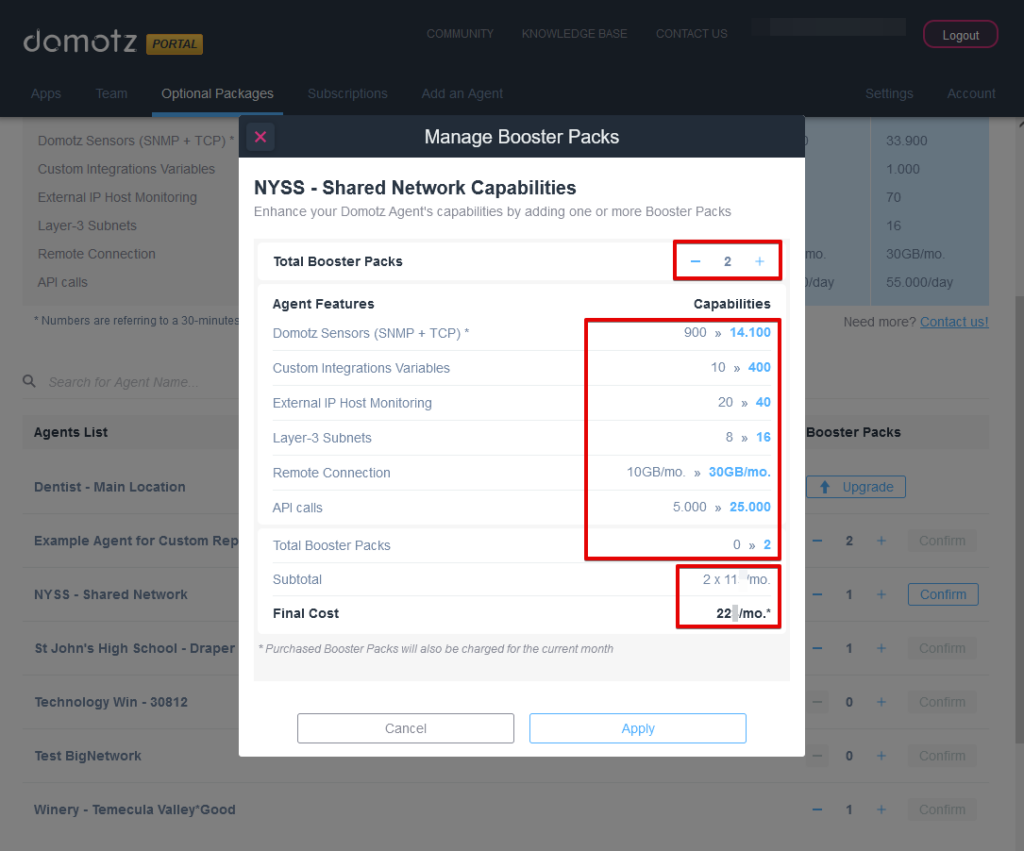Increase Total Booster Packs in dialog
1024x851 pixels.
pos(760,262)
